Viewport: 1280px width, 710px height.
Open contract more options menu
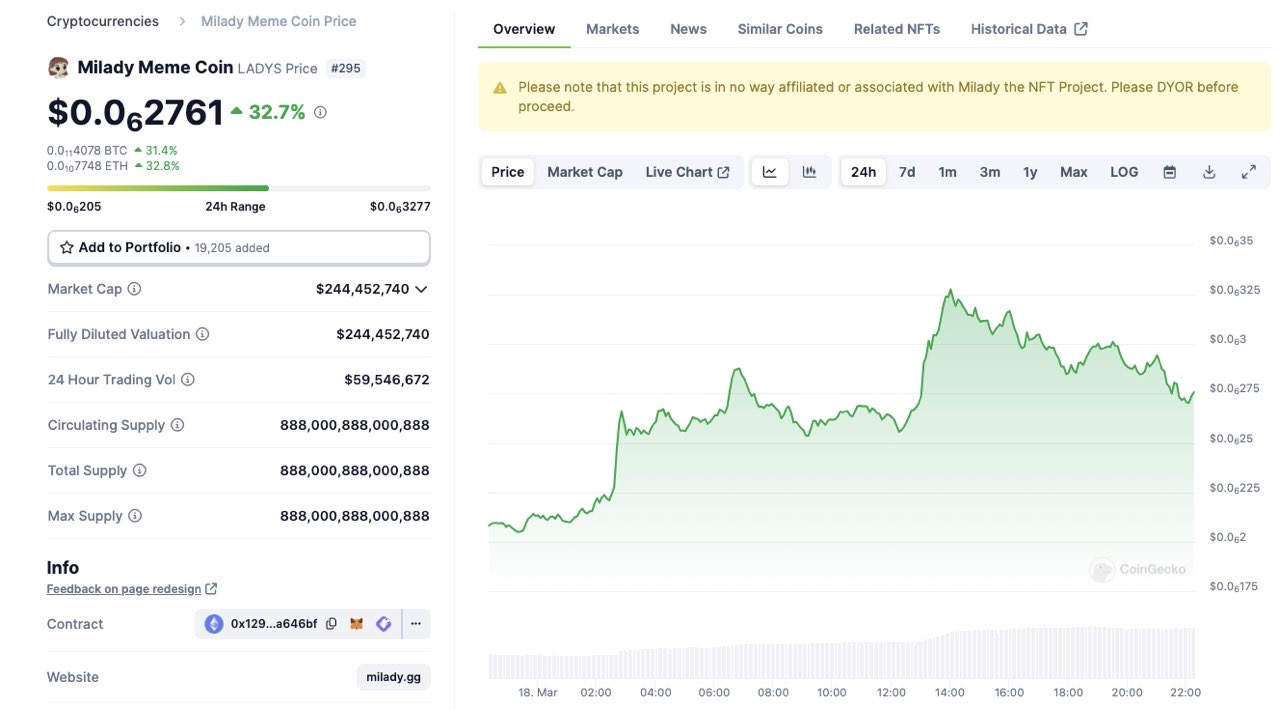tap(416, 624)
